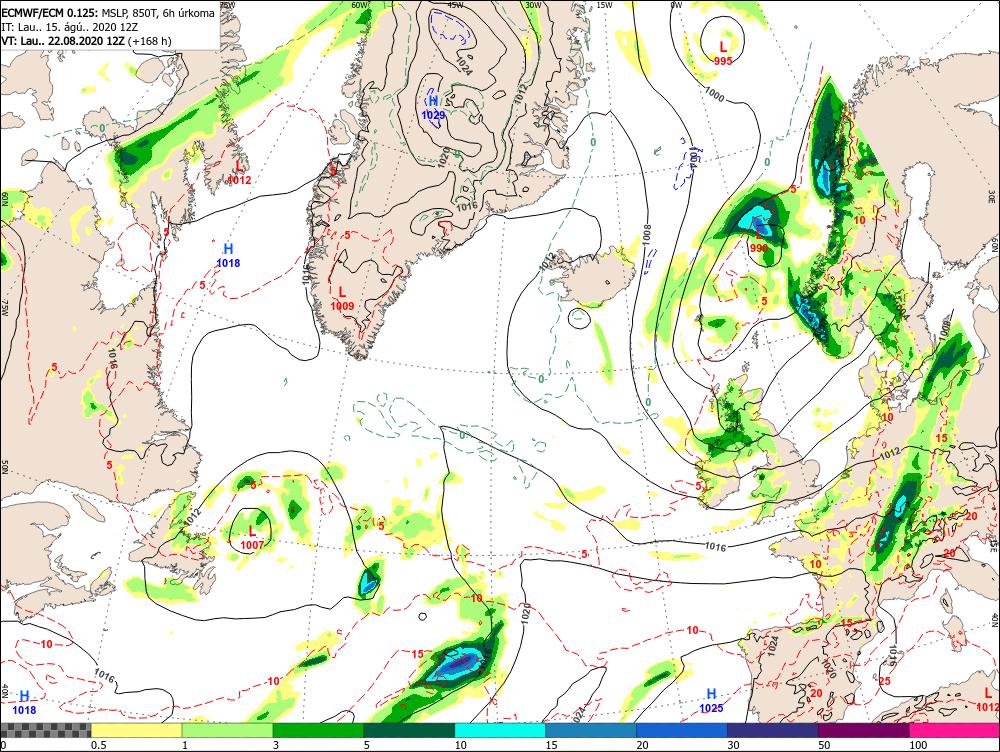Image resolution: width=1000 pixels, height=752 pixels.
Task: Click the header text 'ECMWF/ECM 0.125: MSLP, 850T, 6h úrkoma'
Action: (x=108, y=13)
